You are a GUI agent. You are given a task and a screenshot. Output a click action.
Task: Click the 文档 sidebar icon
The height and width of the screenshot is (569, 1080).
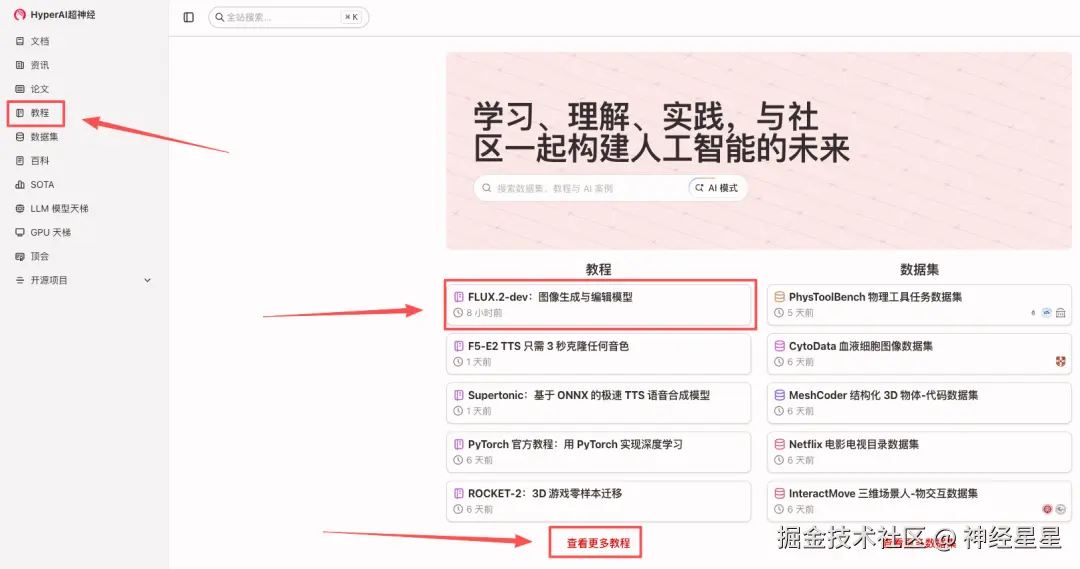20,41
